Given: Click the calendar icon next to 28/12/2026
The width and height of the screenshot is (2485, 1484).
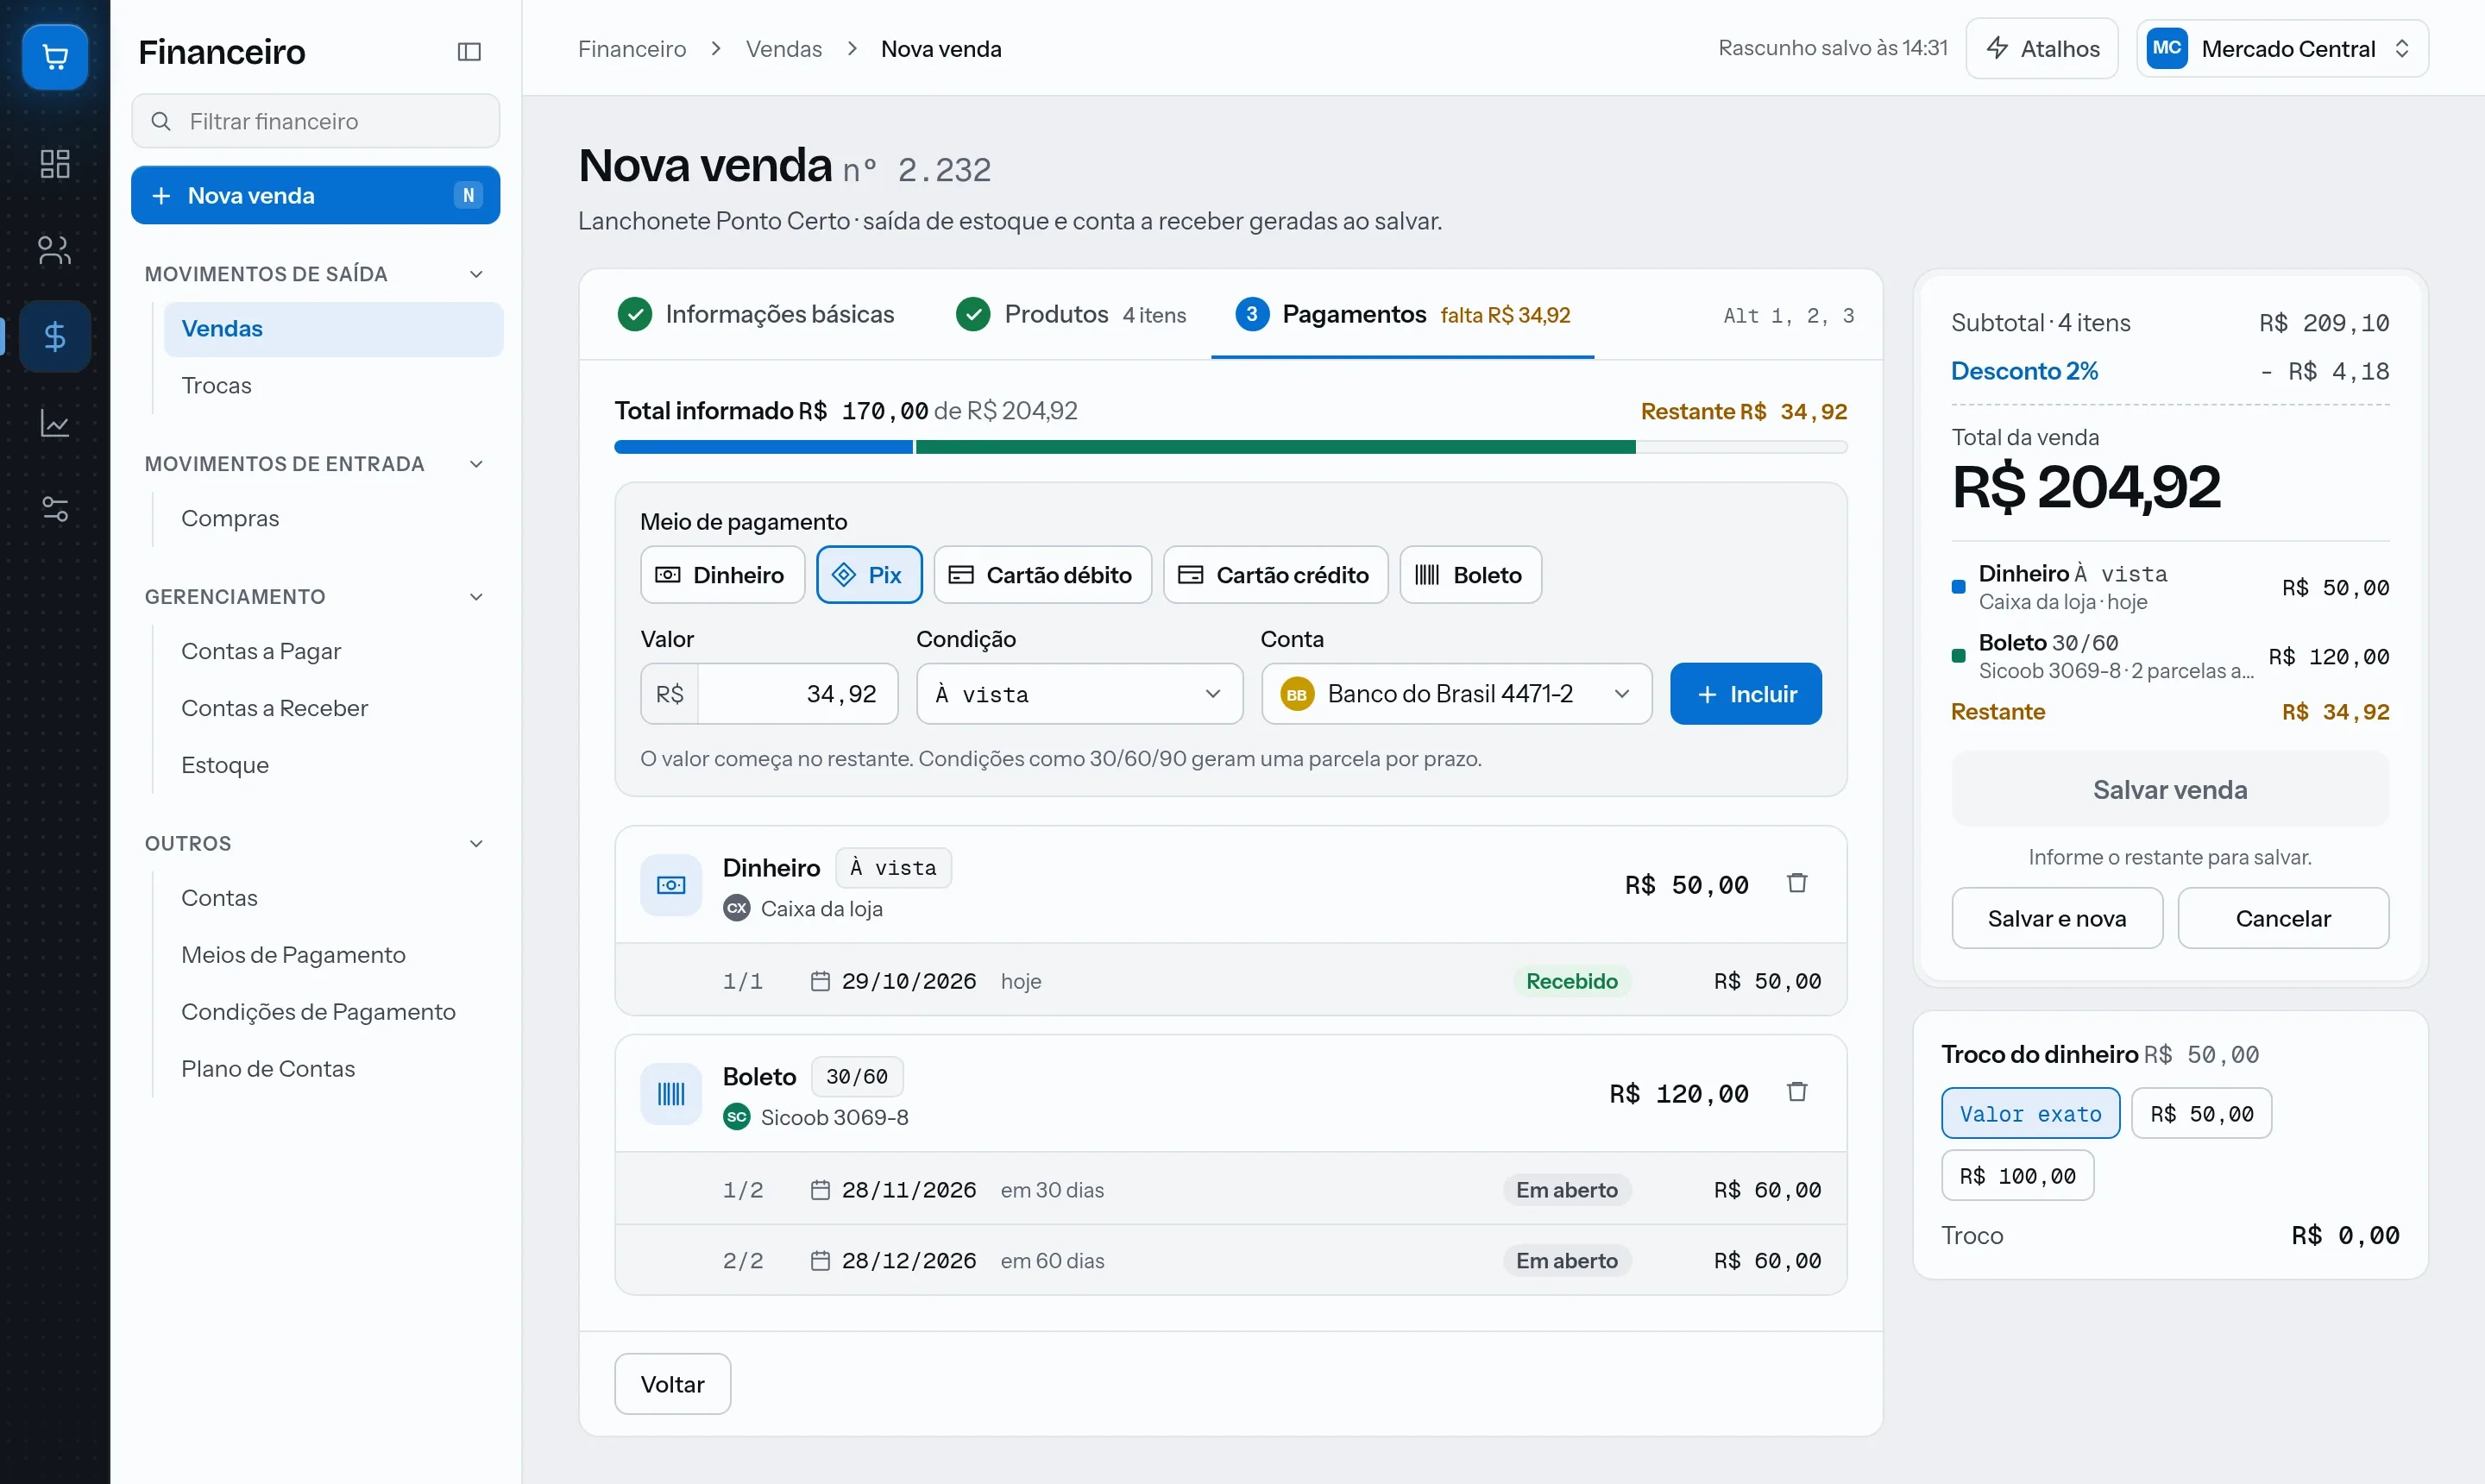Looking at the screenshot, I should pos(820,1261).
